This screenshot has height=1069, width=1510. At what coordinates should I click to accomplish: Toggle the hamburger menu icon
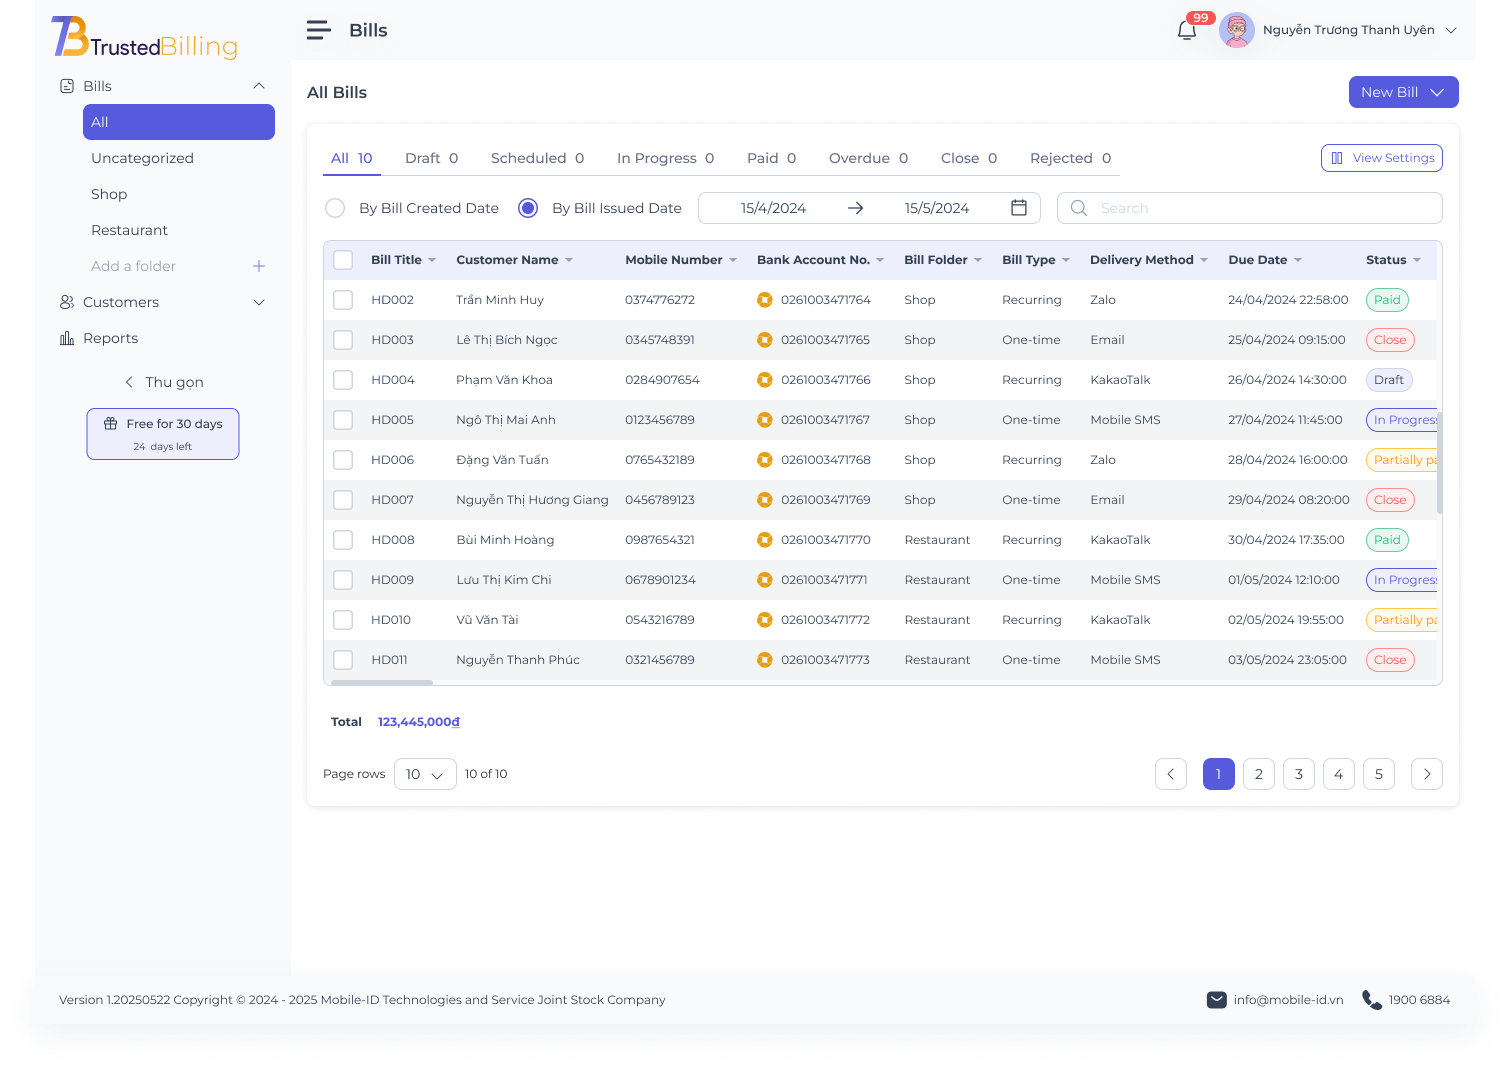point(319,30)
